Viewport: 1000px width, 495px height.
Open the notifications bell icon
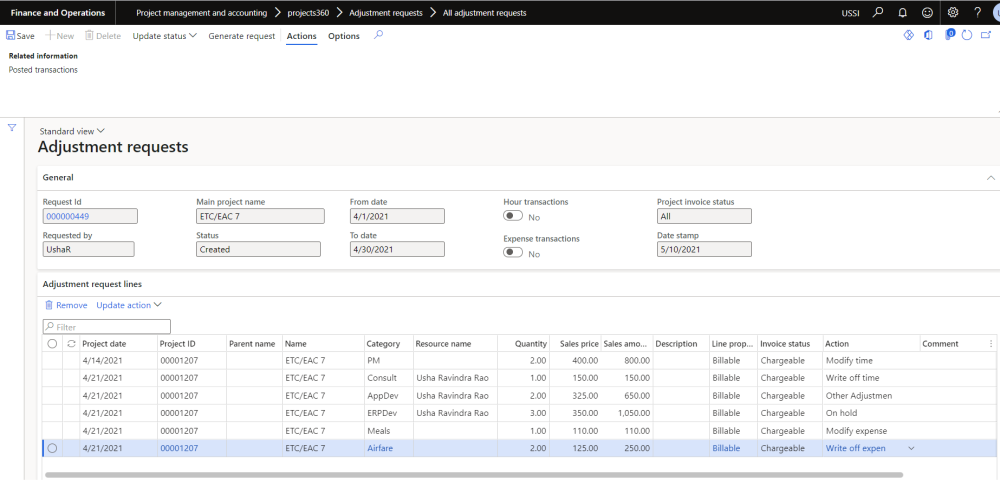[x=901, y=13]
